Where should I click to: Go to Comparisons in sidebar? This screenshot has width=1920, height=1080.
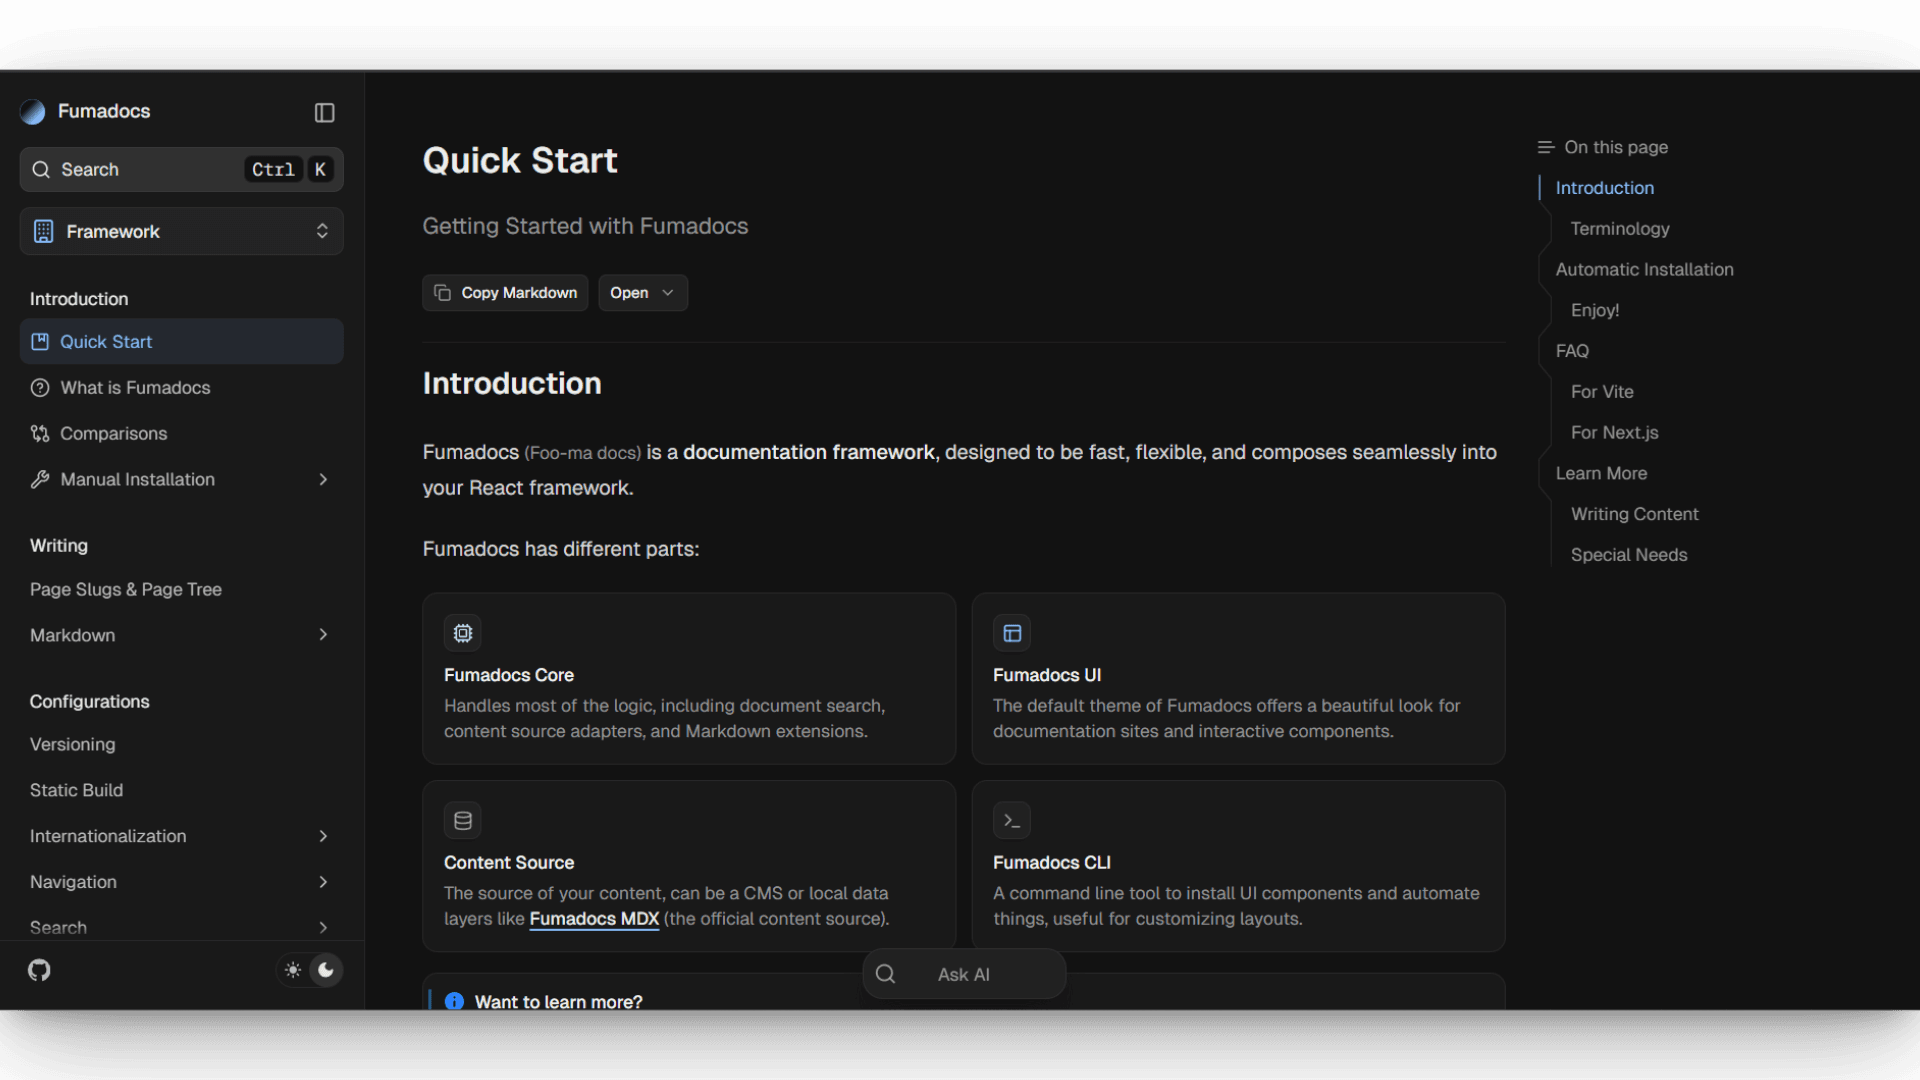click(x=113, y=434)
